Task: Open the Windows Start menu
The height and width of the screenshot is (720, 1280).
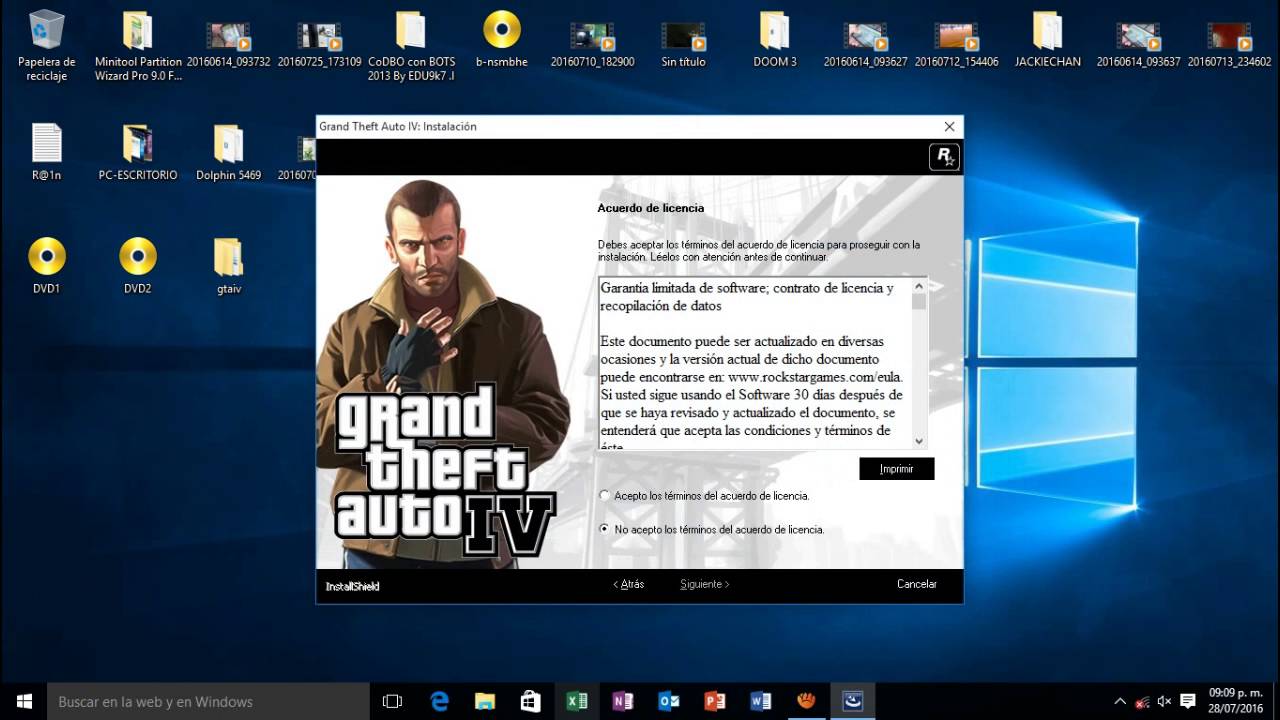Action: coord(24,701)
